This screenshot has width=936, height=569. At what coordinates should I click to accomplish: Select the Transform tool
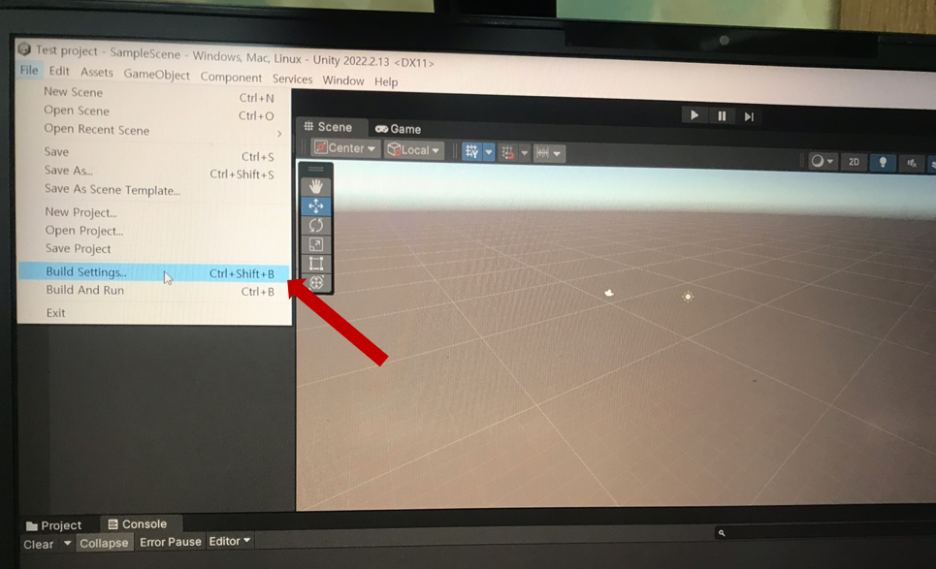316,282
